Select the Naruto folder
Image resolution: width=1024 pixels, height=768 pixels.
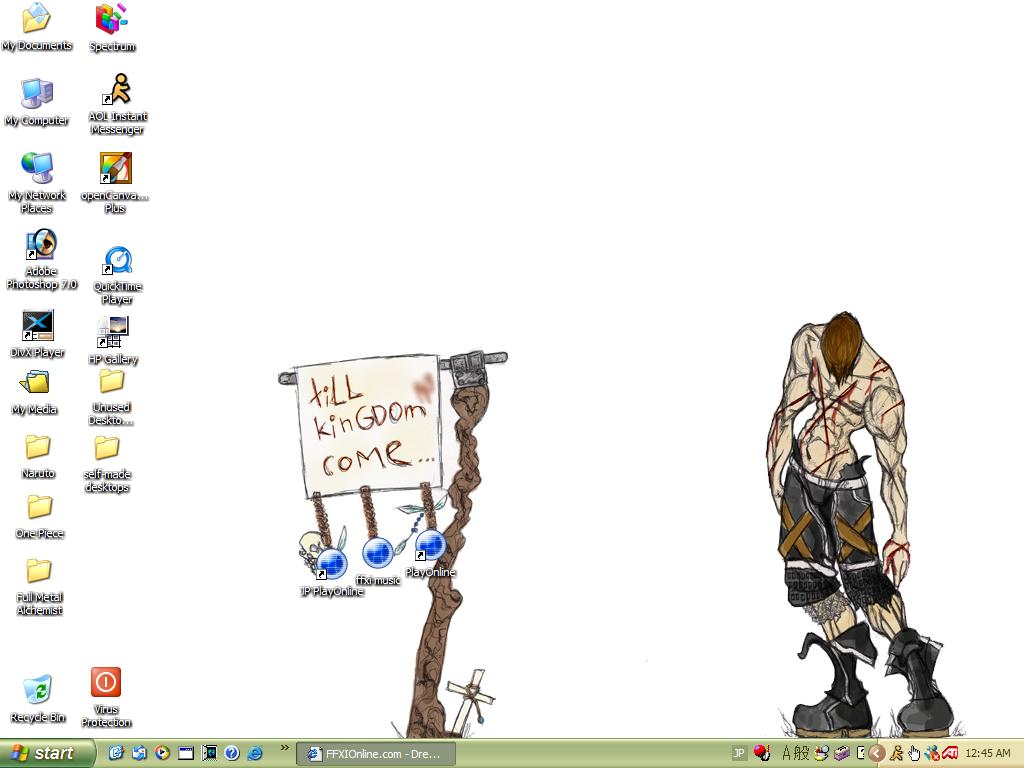coord(38,456)
